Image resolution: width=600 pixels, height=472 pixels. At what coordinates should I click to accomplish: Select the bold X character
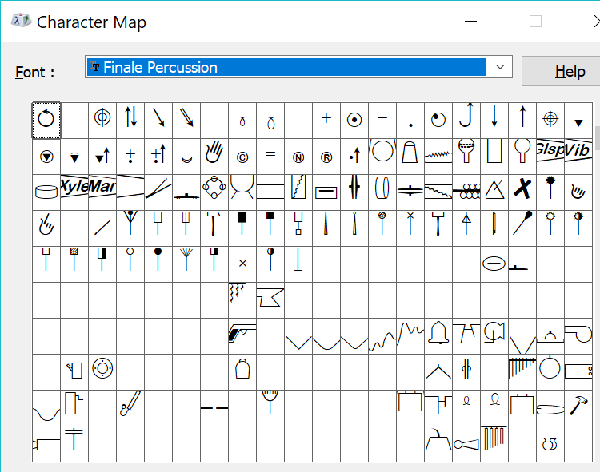(521, 188)
